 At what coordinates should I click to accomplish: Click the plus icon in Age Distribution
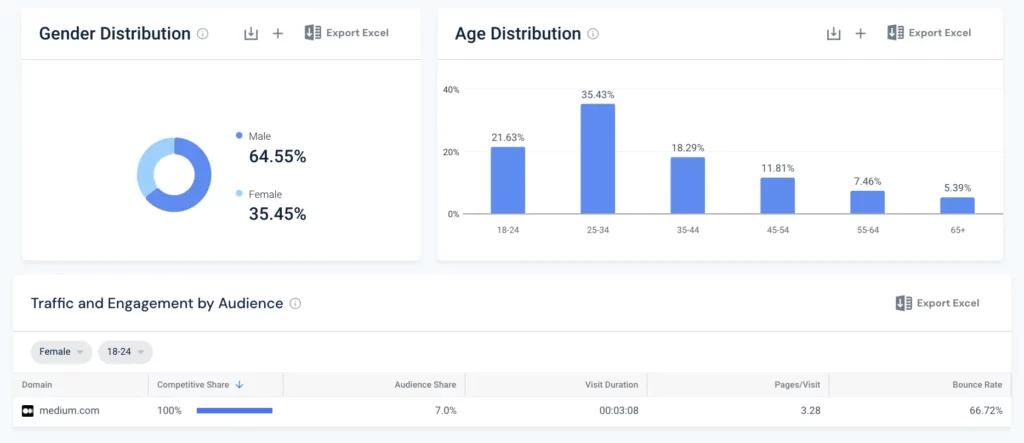(860, 34)
